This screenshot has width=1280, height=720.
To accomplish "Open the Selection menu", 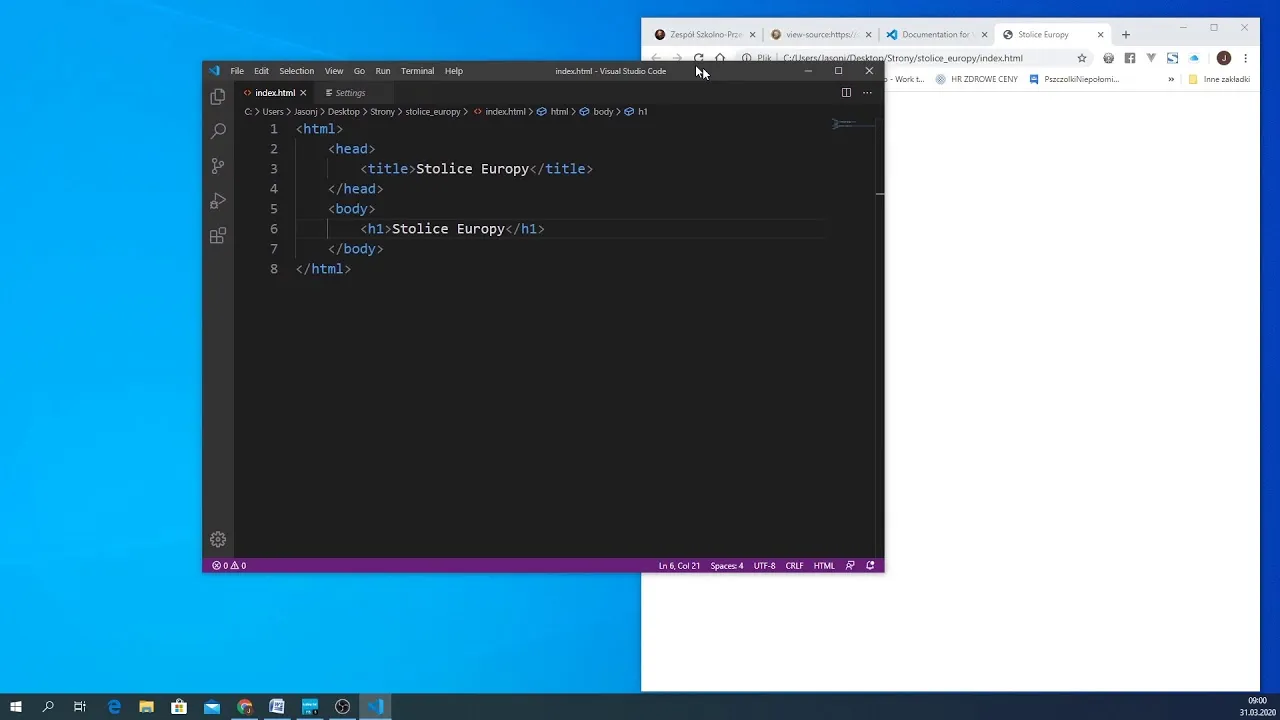I will pyautogui.click(x=296, y=71).
